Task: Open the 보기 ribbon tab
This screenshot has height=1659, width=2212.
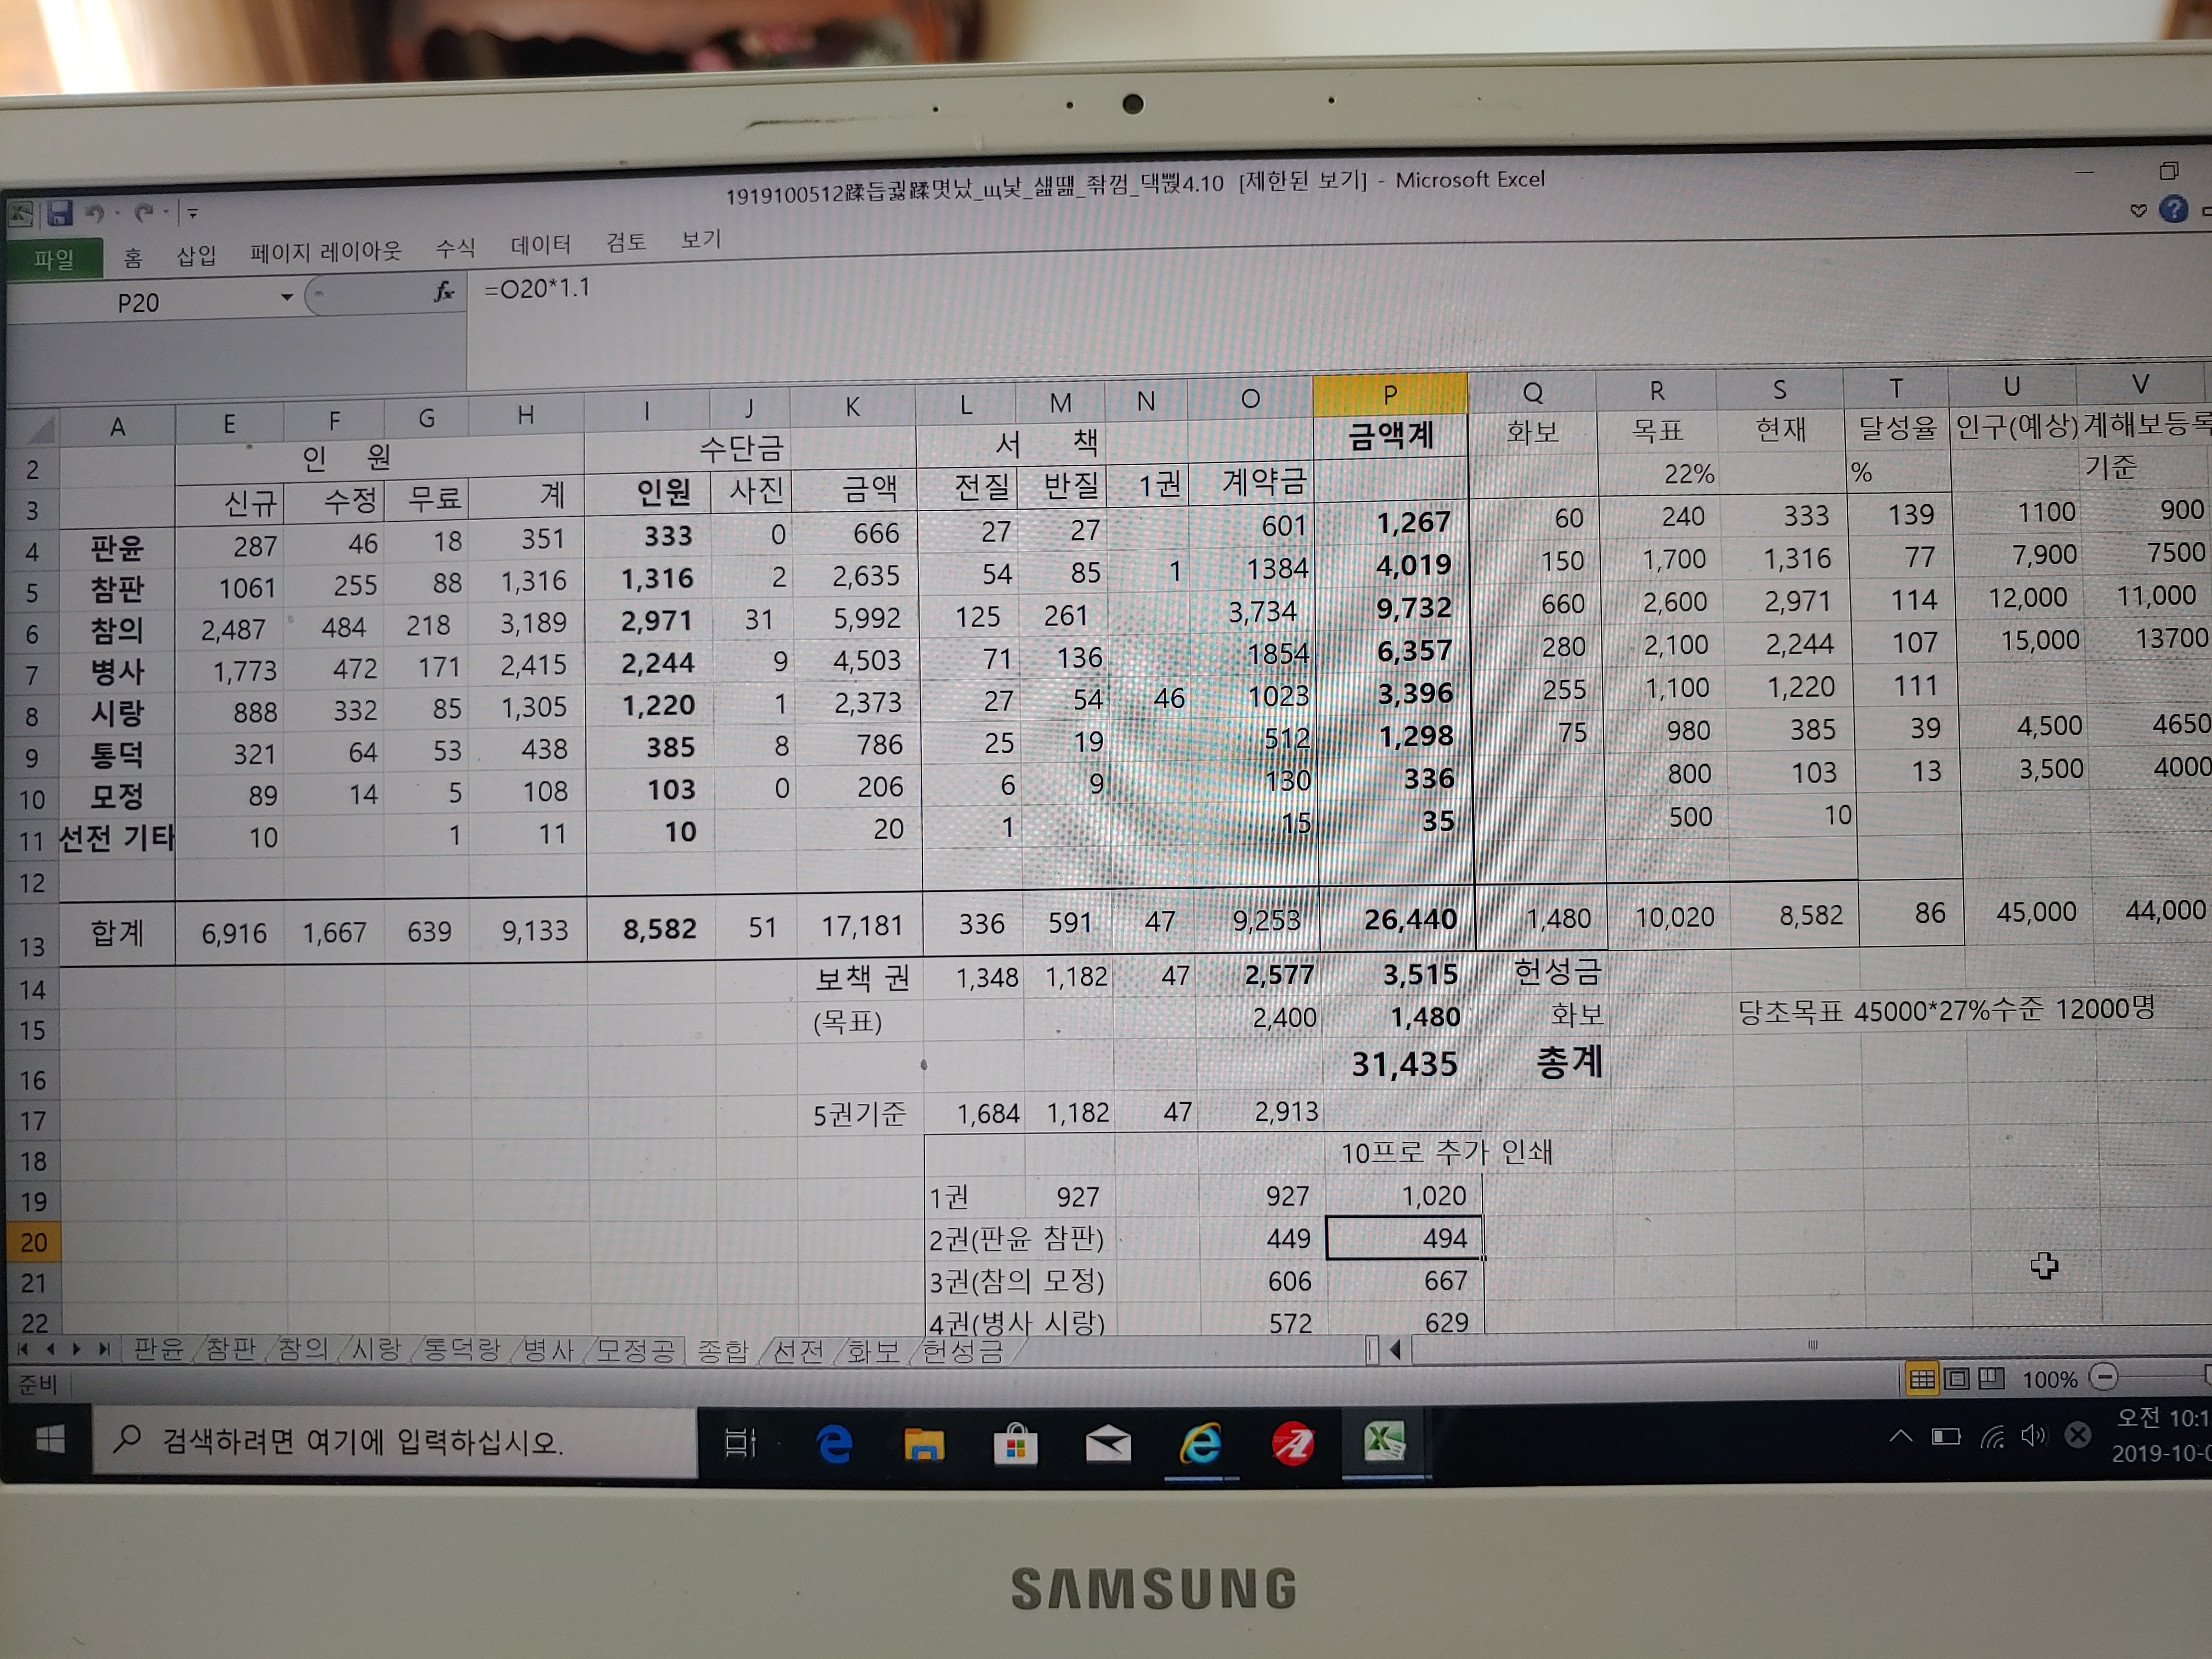Action: coord(700,239)
